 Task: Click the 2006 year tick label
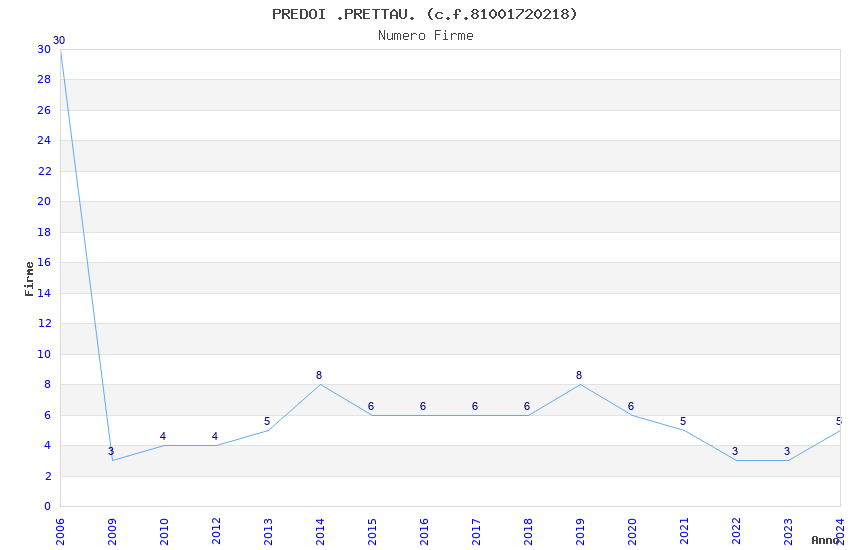pyautogui.click(x=60, y=532)
